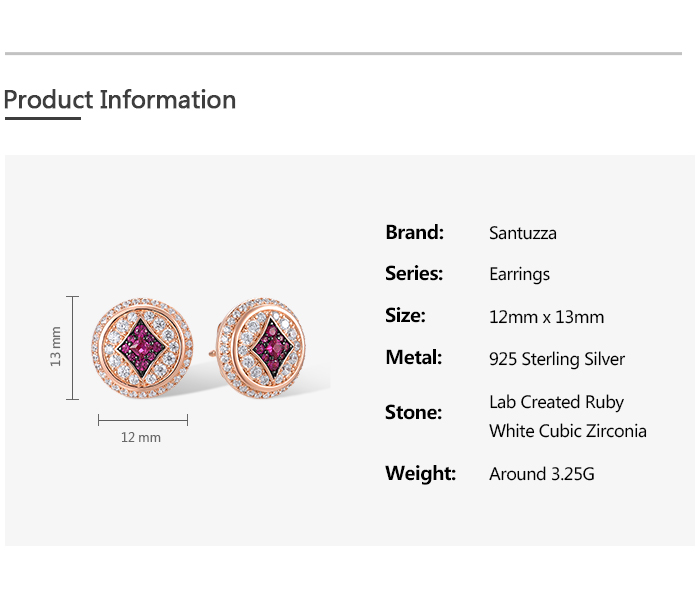700x596 pixels.
Task: Click the dark underline beneath the heading
Action: (x=42, y=118)
